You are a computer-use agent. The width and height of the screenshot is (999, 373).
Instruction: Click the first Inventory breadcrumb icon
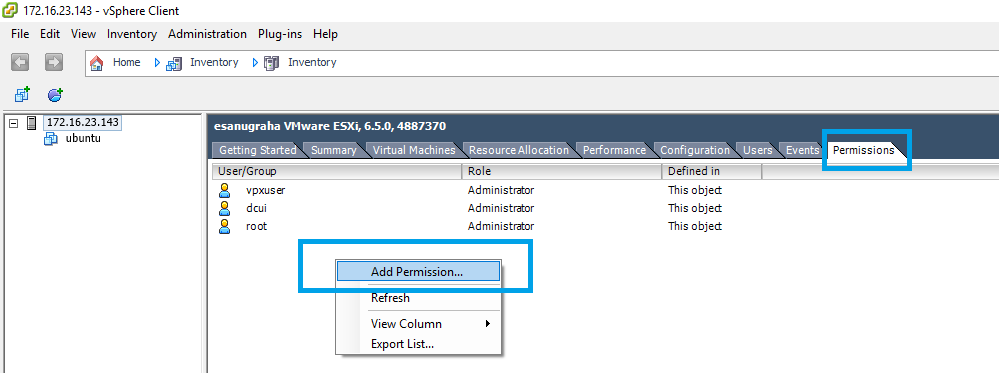(174, 63)
